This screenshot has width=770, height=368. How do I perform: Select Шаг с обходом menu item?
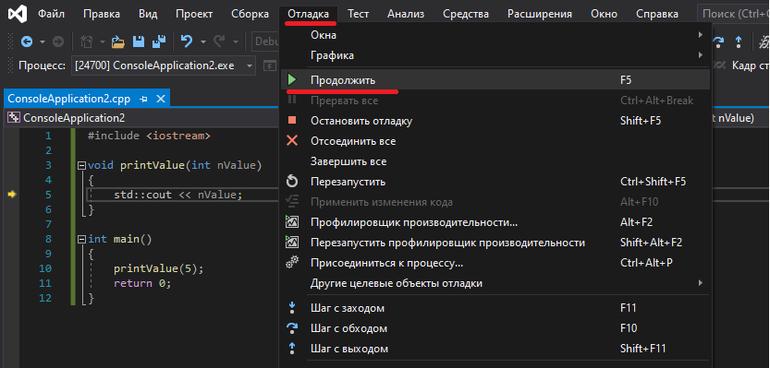click(495, 328)
